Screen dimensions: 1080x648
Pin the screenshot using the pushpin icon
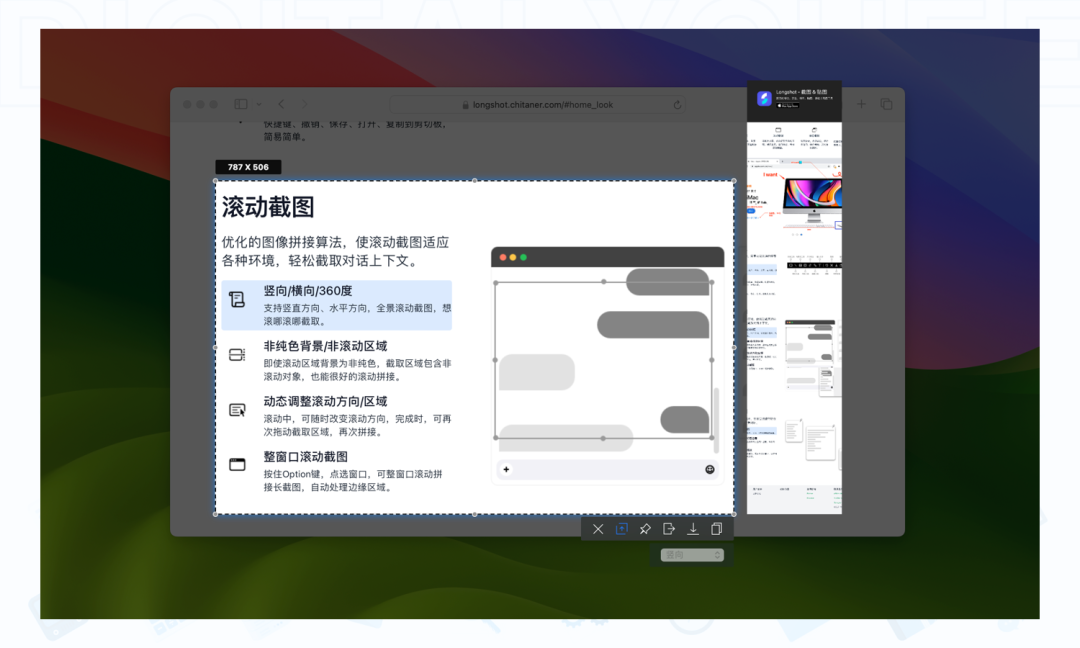645,529
